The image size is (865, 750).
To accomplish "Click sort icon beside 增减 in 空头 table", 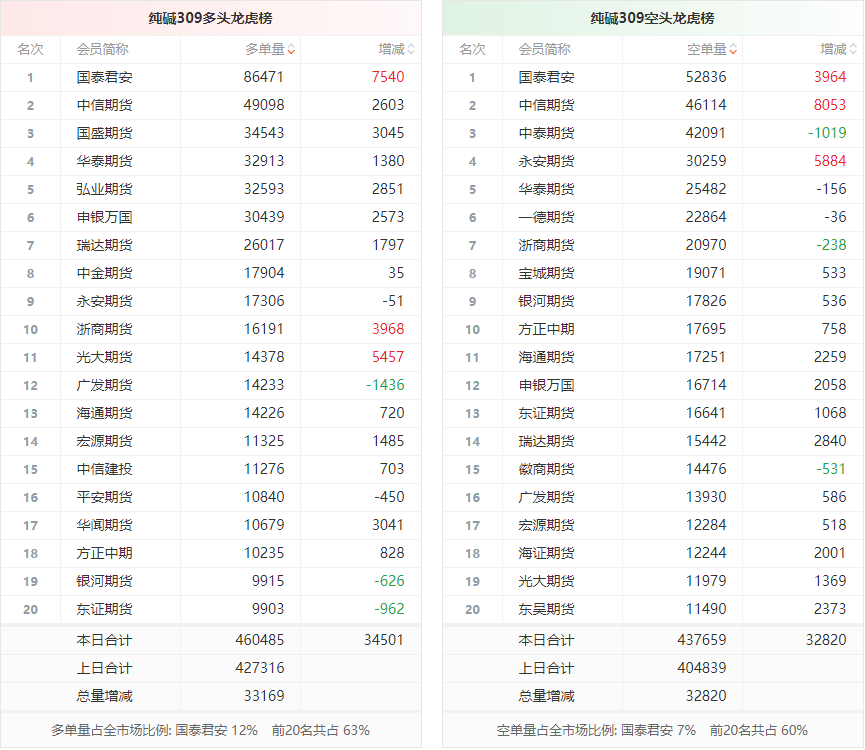I will coord(853,49).
